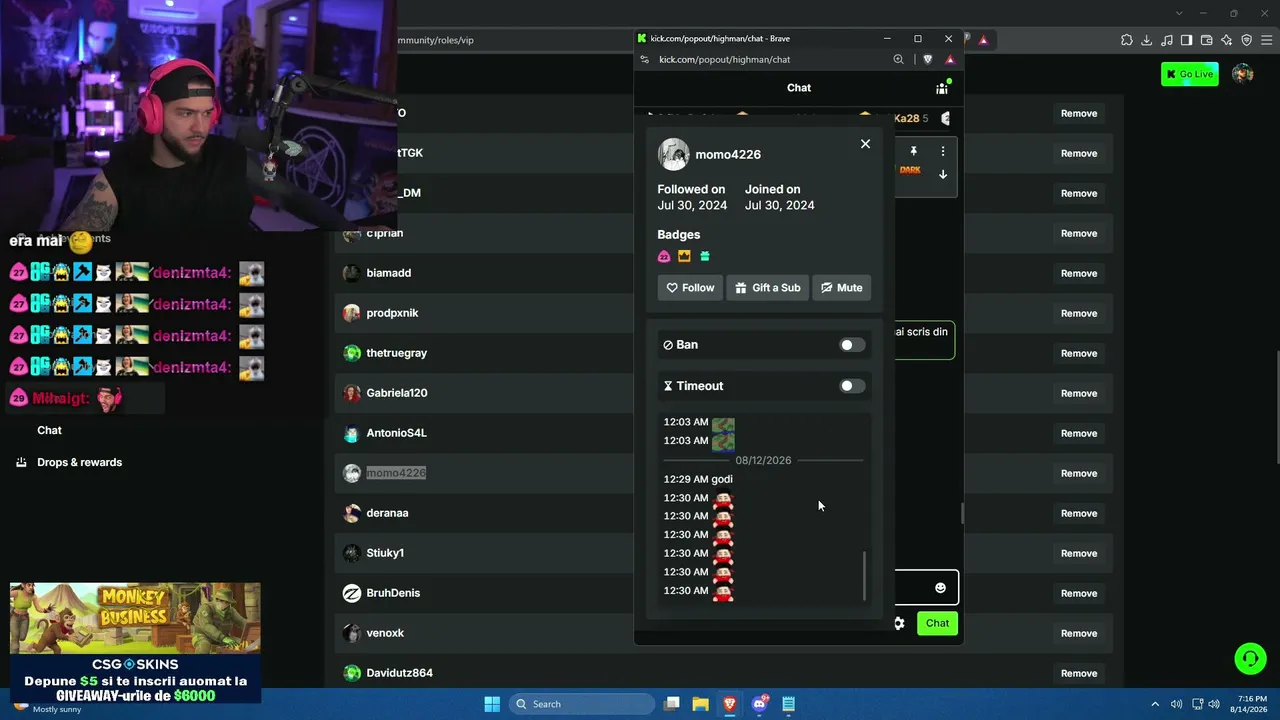This screenshot has width=1280, height=720.
Task: Open Brave browser from taskbar
Action: point(730,704)
